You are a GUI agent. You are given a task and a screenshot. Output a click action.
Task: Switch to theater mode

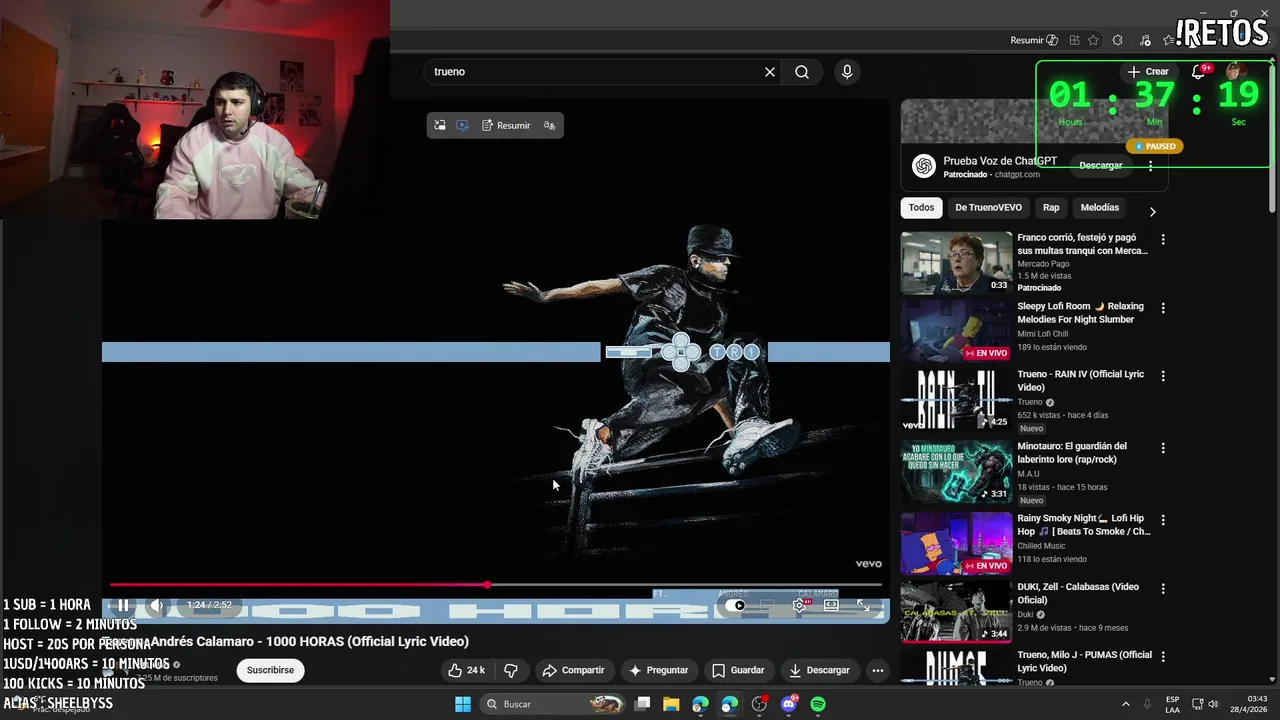tap(831, 605)
